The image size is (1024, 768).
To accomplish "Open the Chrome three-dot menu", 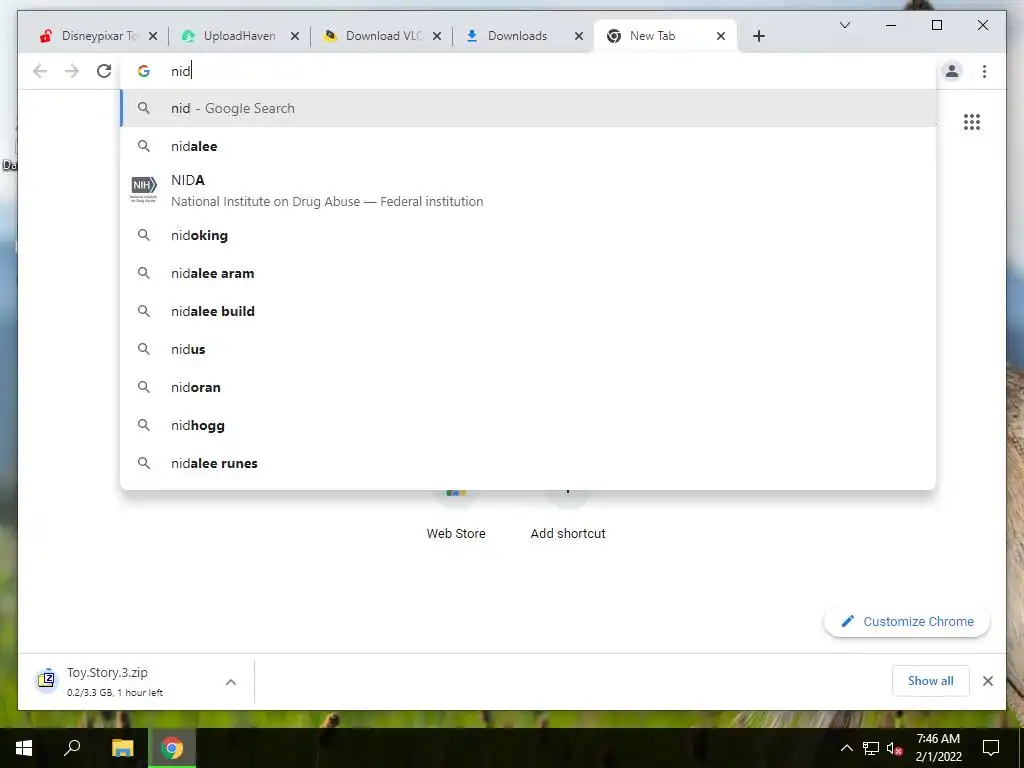I will pos(984,71).
